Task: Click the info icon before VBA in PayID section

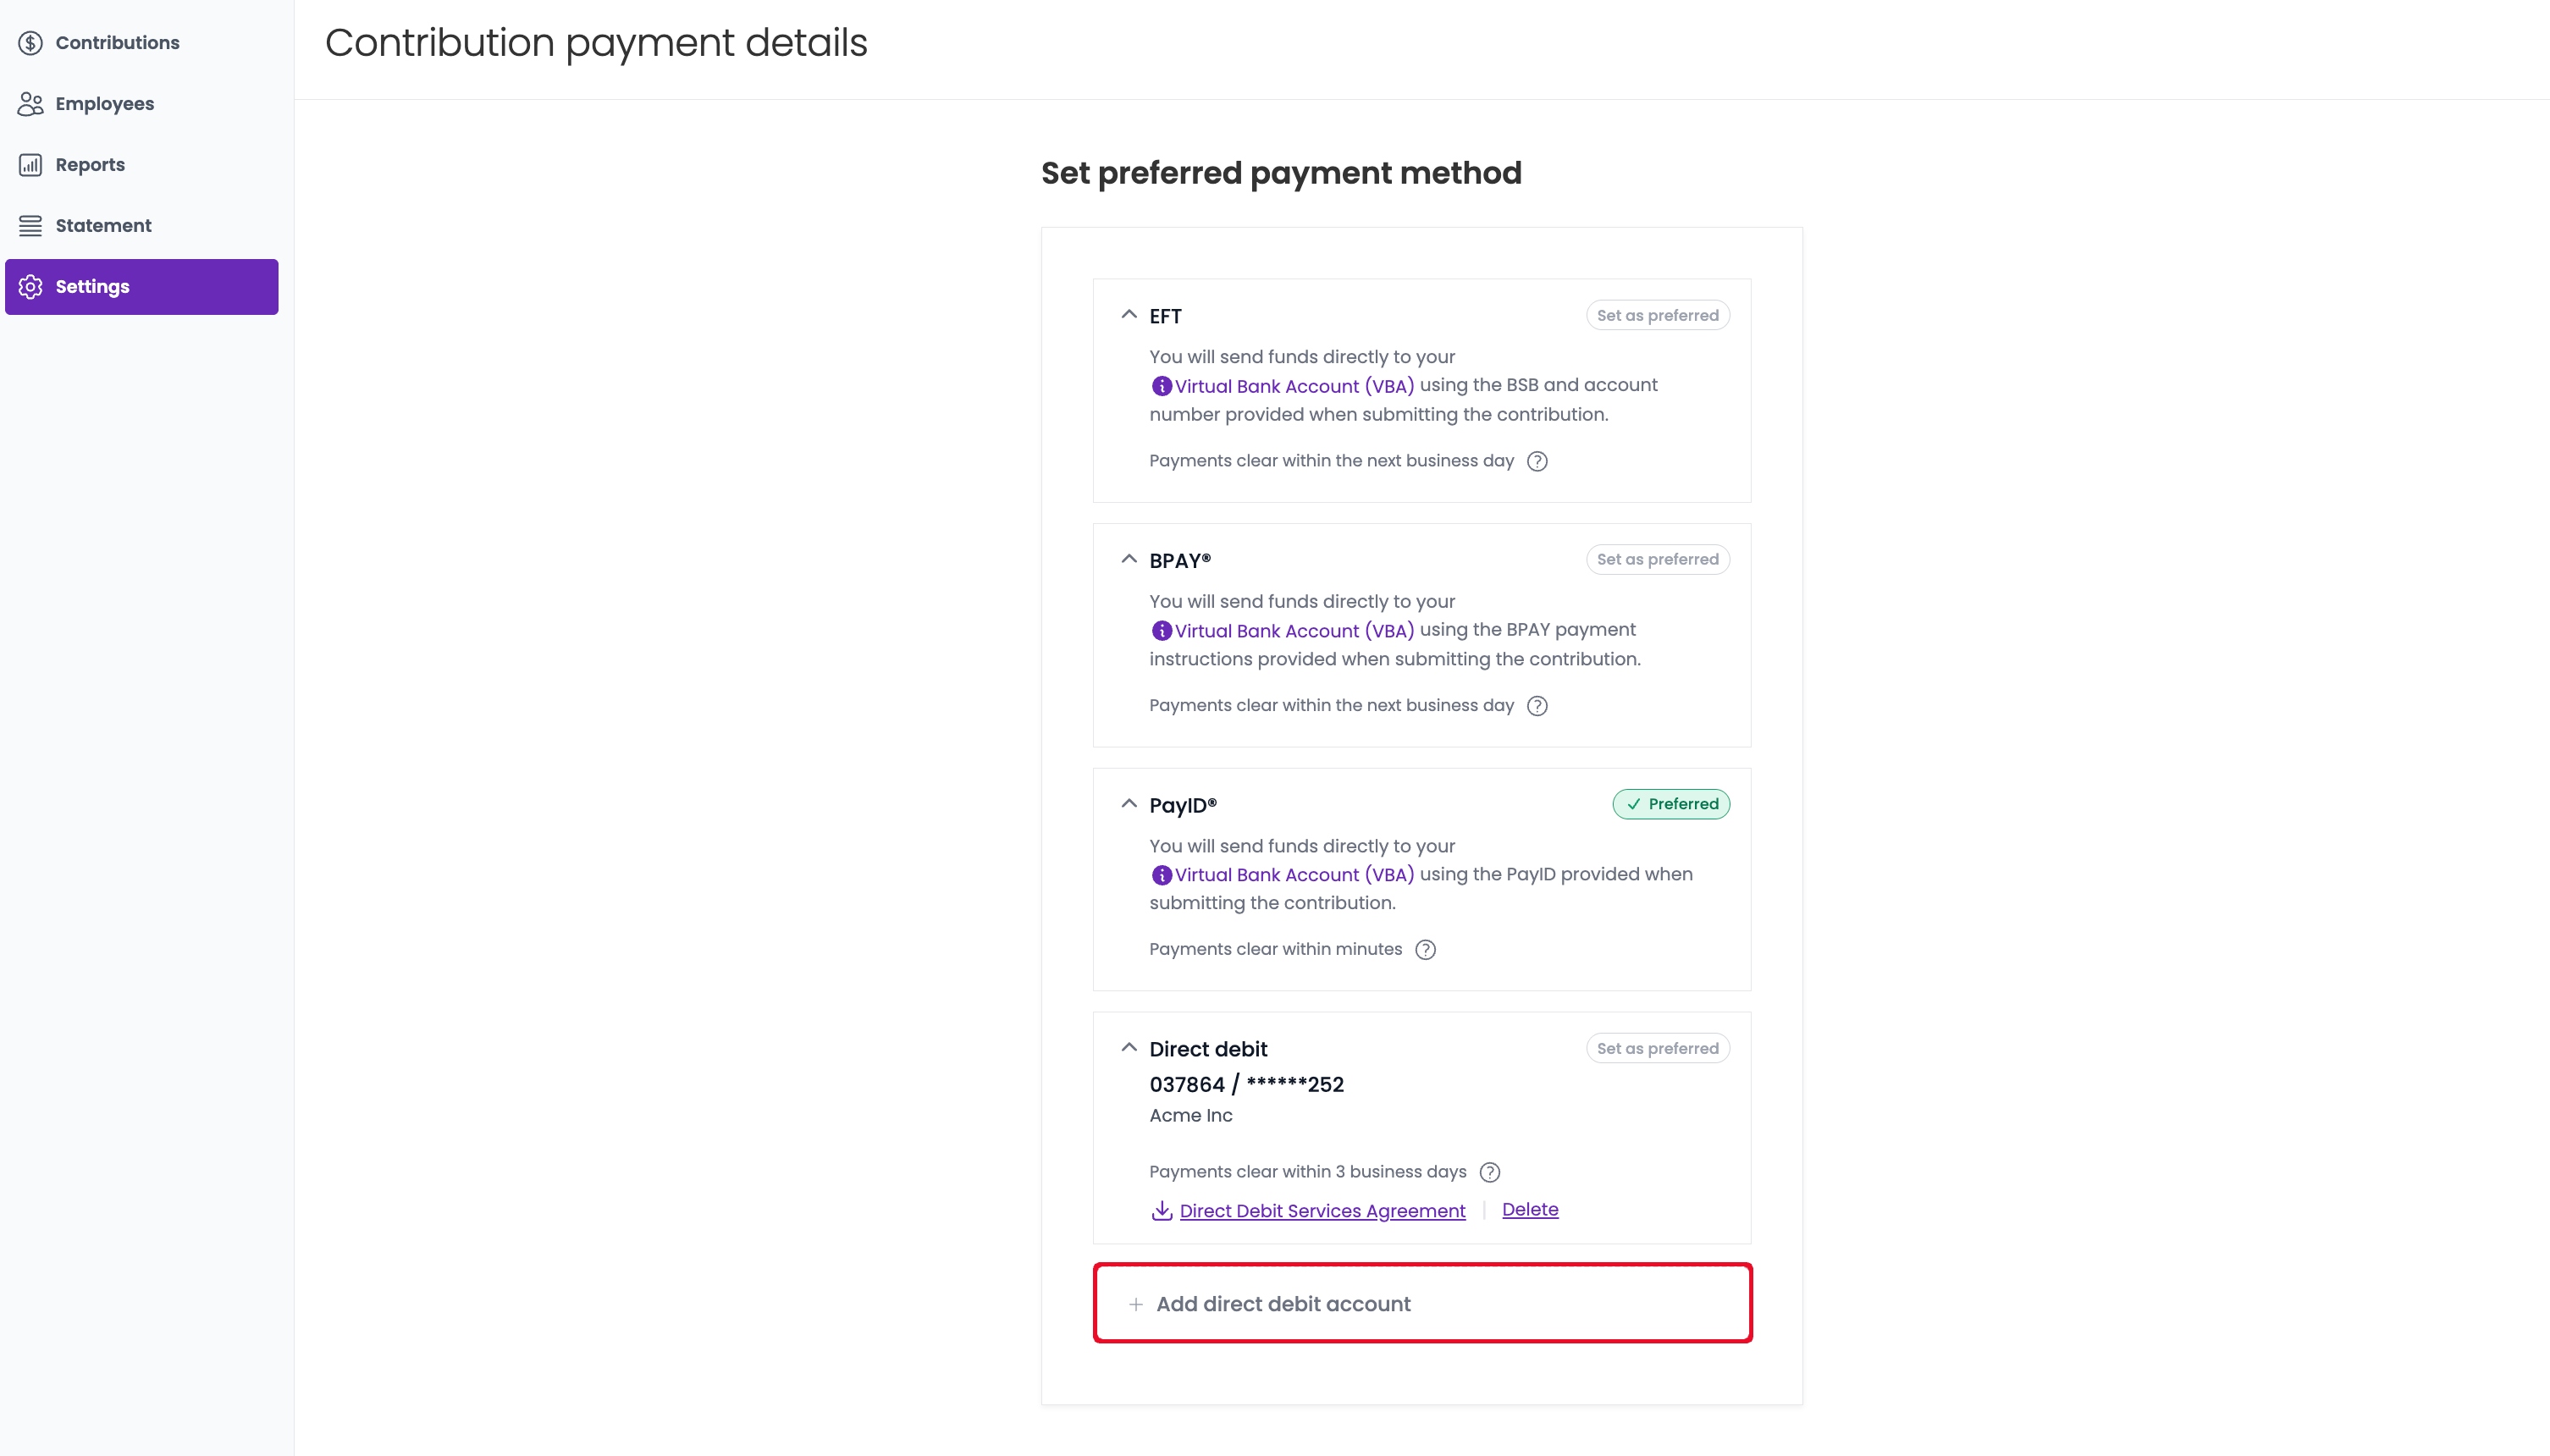Action: [1161, 875]
